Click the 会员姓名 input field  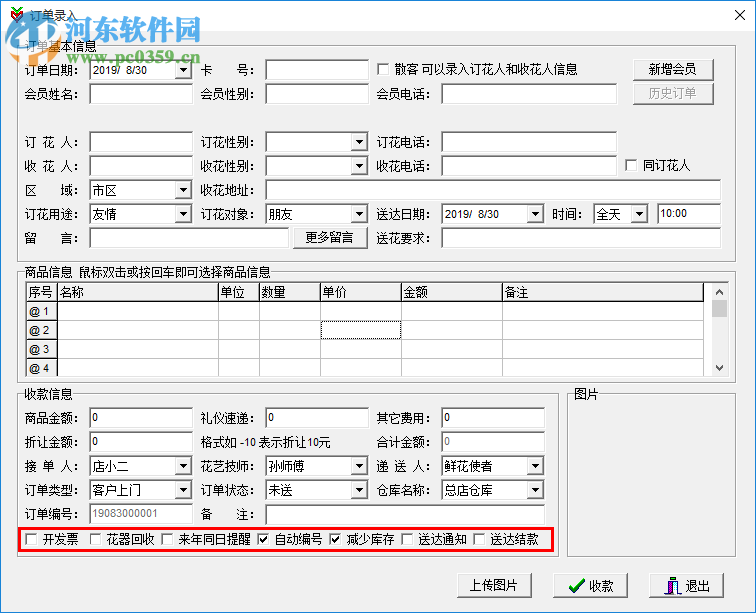point(141,94)
